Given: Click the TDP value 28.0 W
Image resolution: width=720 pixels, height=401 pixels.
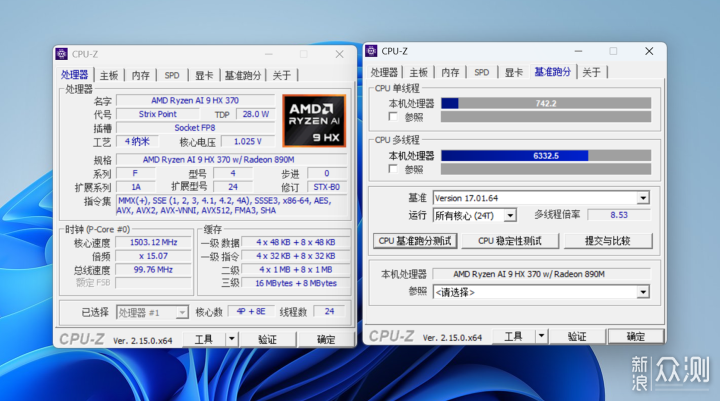Looking at the screenshot, I should (255, 114).
